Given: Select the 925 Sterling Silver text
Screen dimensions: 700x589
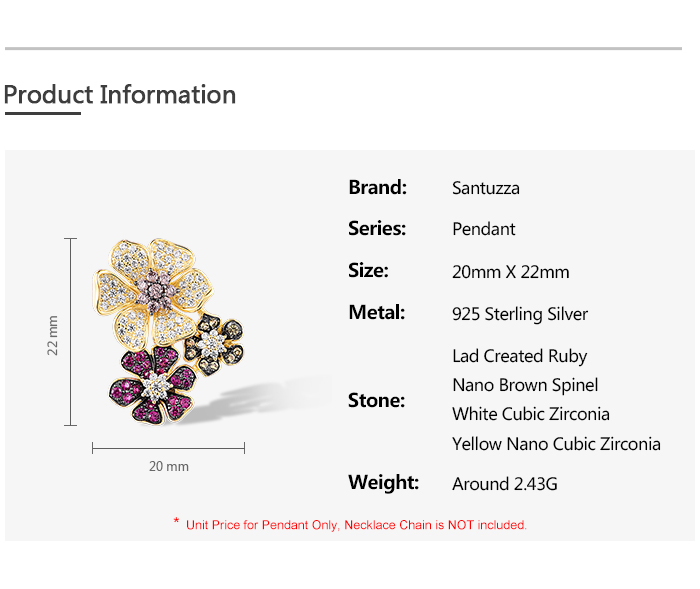Looking at the screenshot, I should coord(520,314).
